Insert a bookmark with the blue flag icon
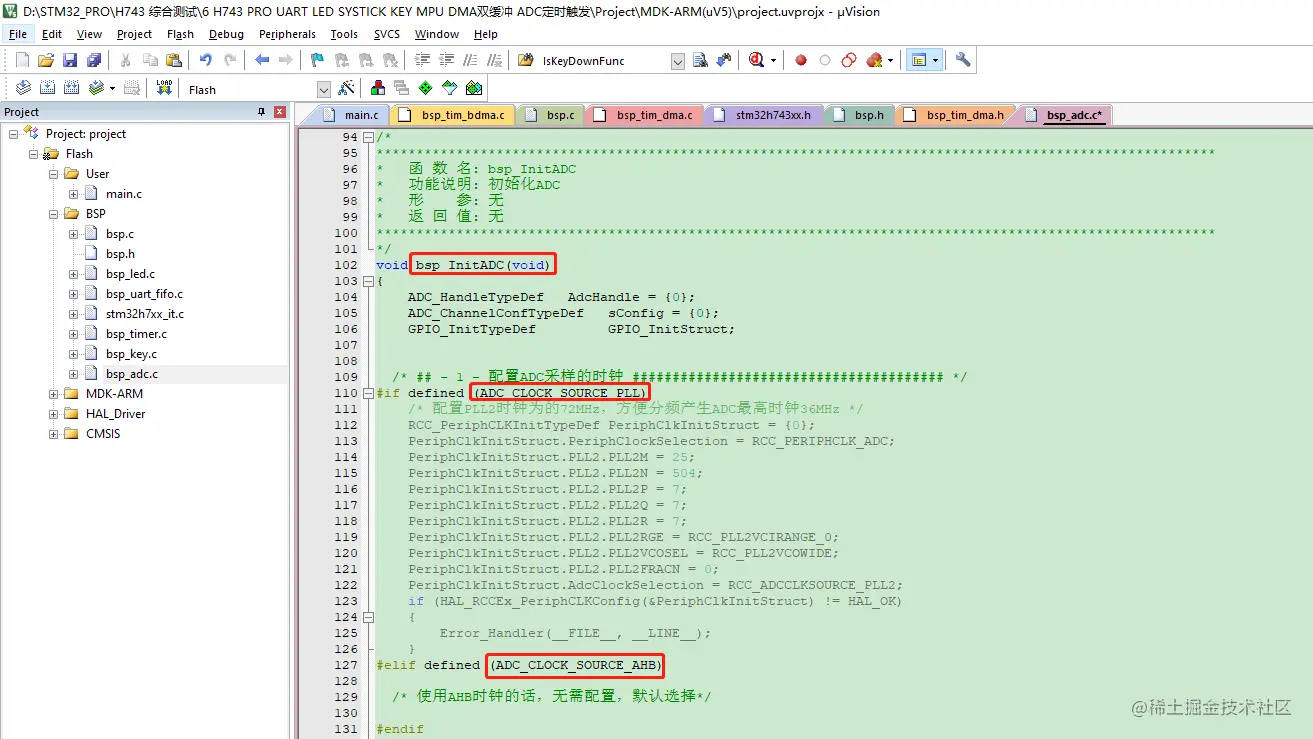1313x739 pixels. click(317, 61)
